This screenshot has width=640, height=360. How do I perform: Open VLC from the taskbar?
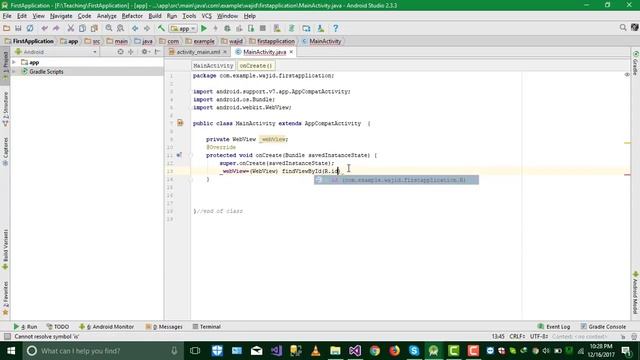coord(316,351)
